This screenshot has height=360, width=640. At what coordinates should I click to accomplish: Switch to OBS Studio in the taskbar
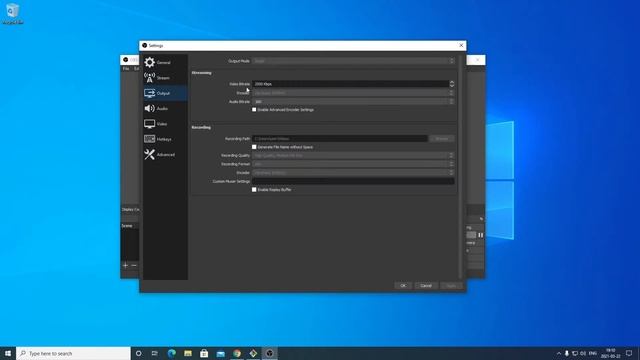(269, 353)
